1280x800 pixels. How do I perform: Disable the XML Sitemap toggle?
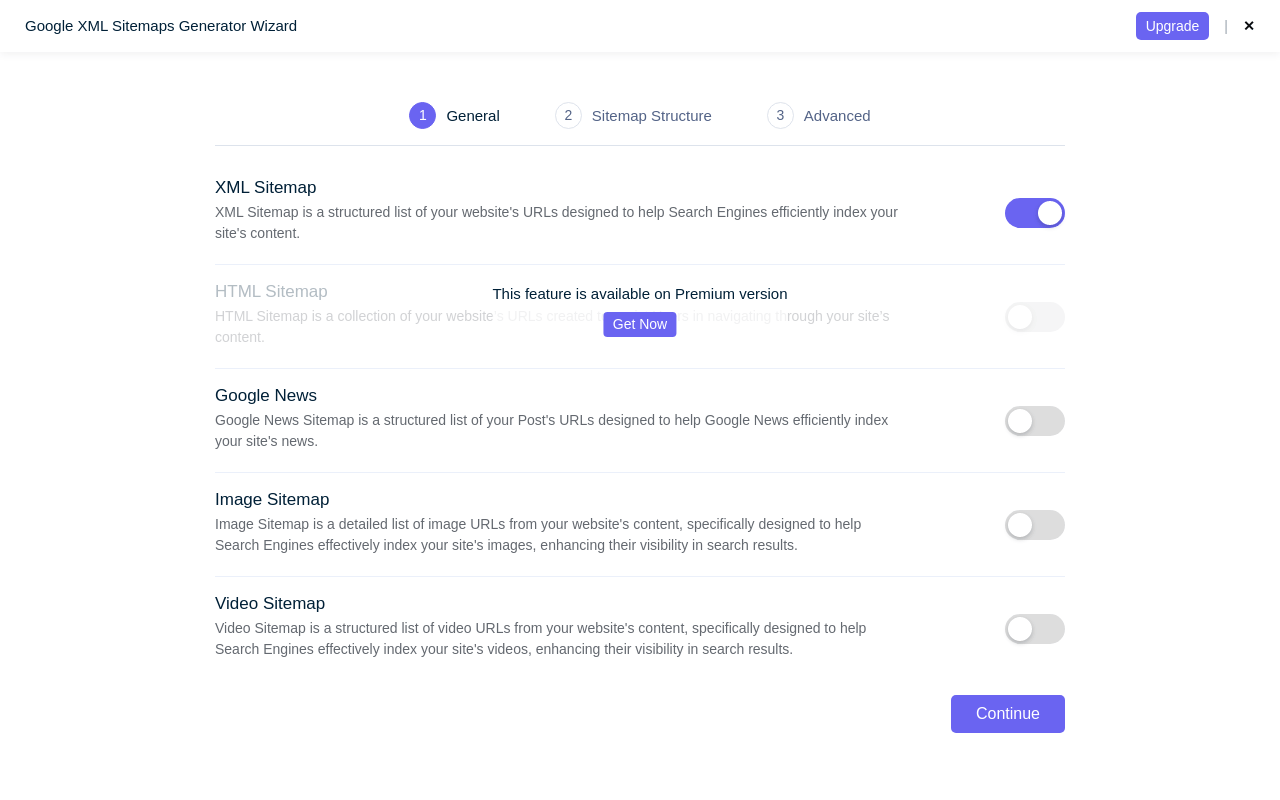click(1034, 213)
